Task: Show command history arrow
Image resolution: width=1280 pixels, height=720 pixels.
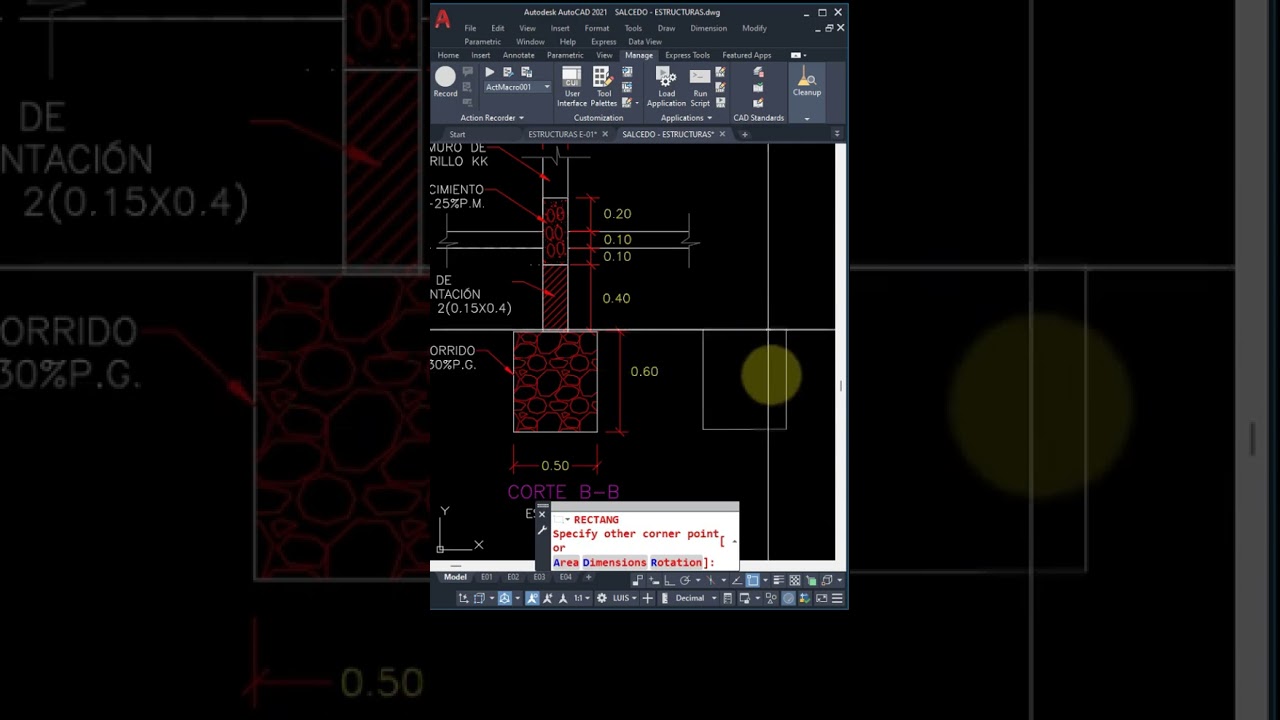Action: [x=734, y=541]
